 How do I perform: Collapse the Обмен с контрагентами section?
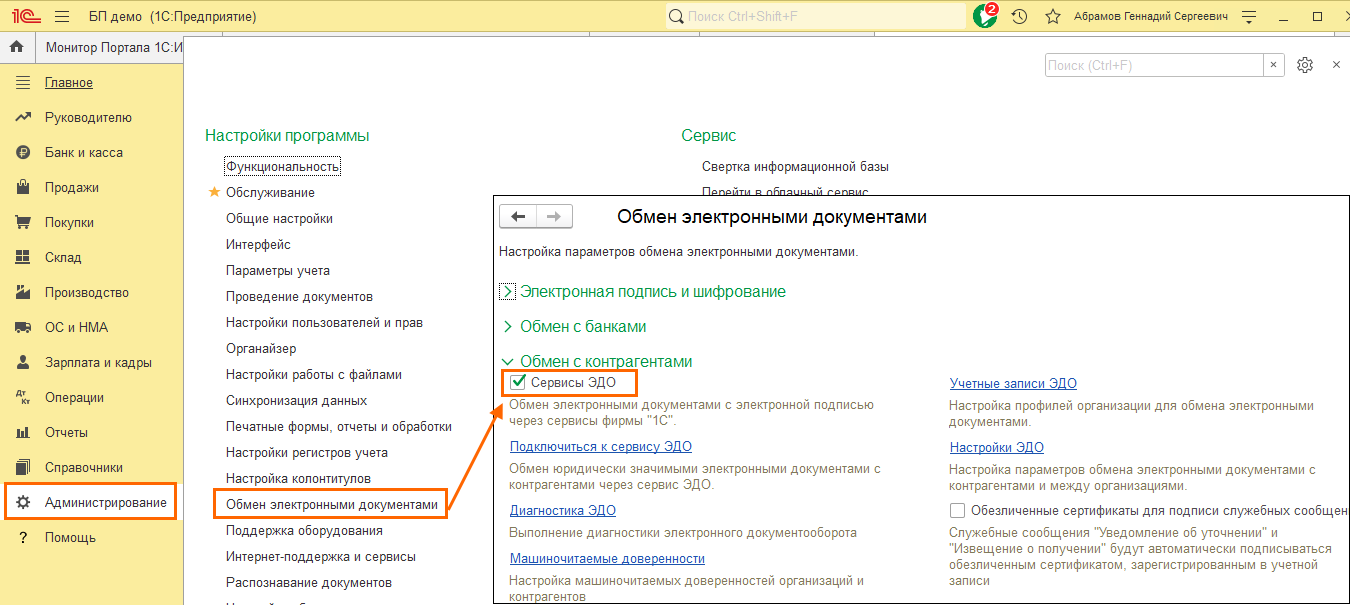508,362
